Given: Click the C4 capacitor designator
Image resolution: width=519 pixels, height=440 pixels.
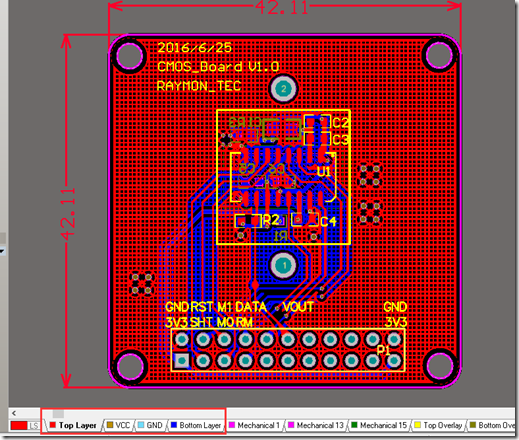Looking at the screenshot, I should tap(328, 221).
